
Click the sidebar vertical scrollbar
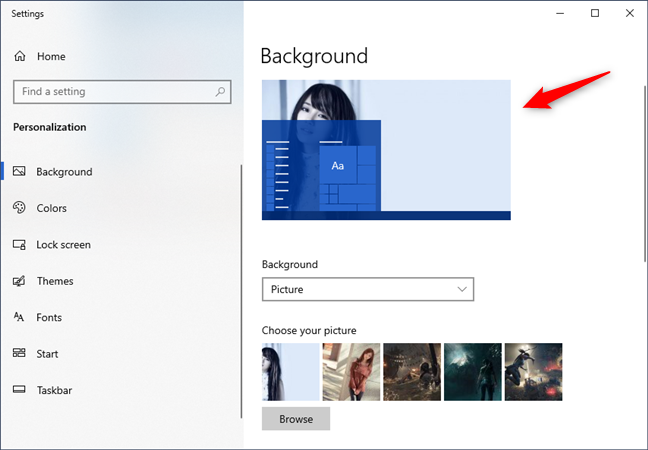(x=241, y=291)
